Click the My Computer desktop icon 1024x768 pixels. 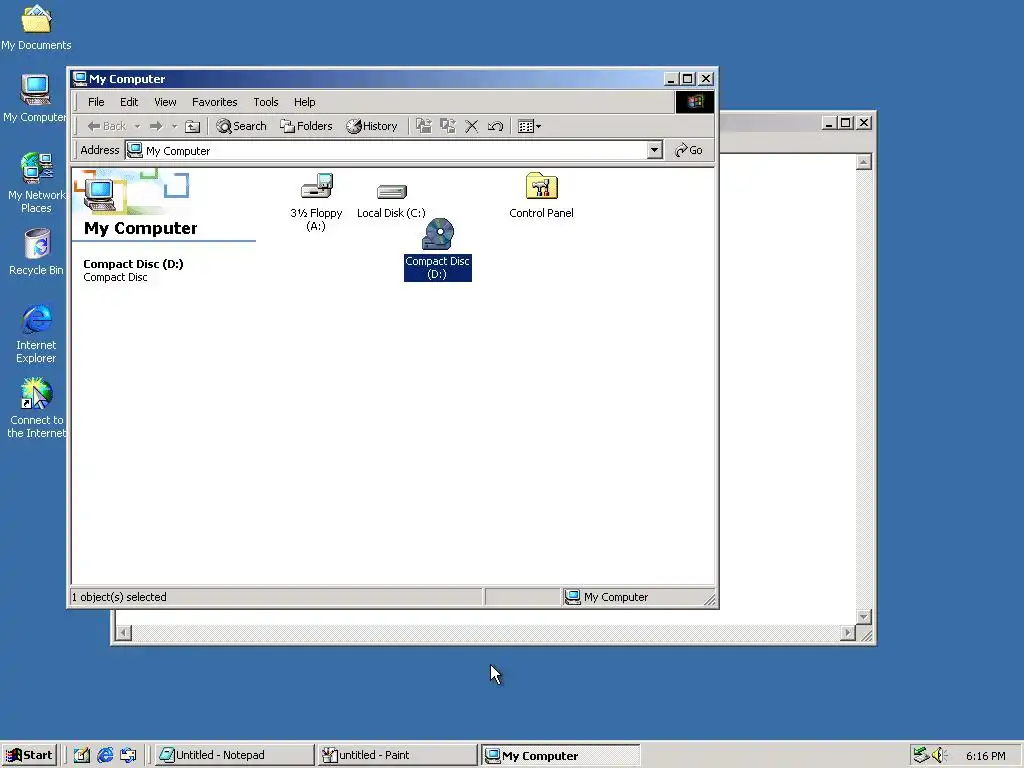(x=35, y=99)
